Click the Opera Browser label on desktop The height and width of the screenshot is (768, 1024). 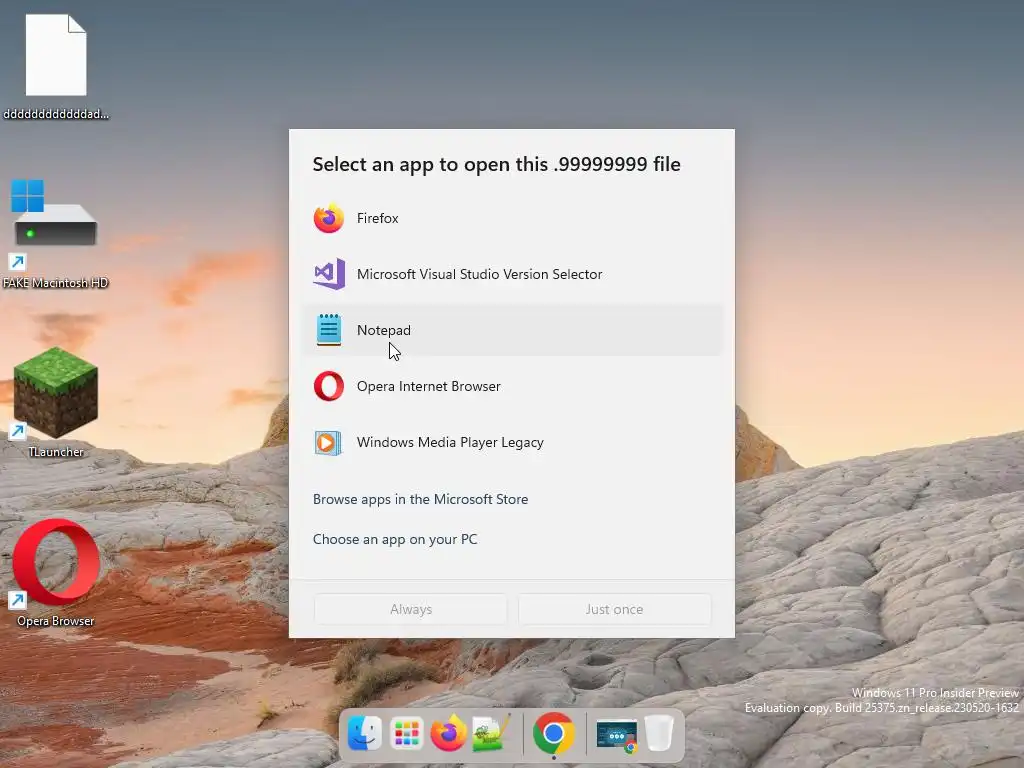pos(56,621)
